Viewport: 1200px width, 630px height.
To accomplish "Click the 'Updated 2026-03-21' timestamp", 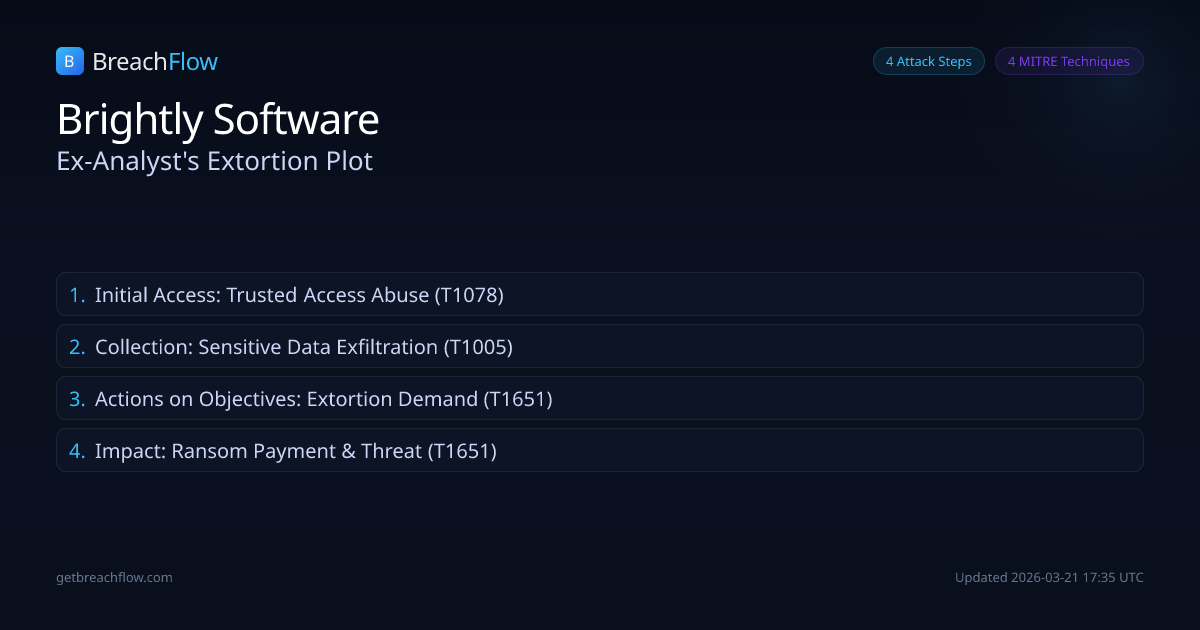I will point(1049,577).
